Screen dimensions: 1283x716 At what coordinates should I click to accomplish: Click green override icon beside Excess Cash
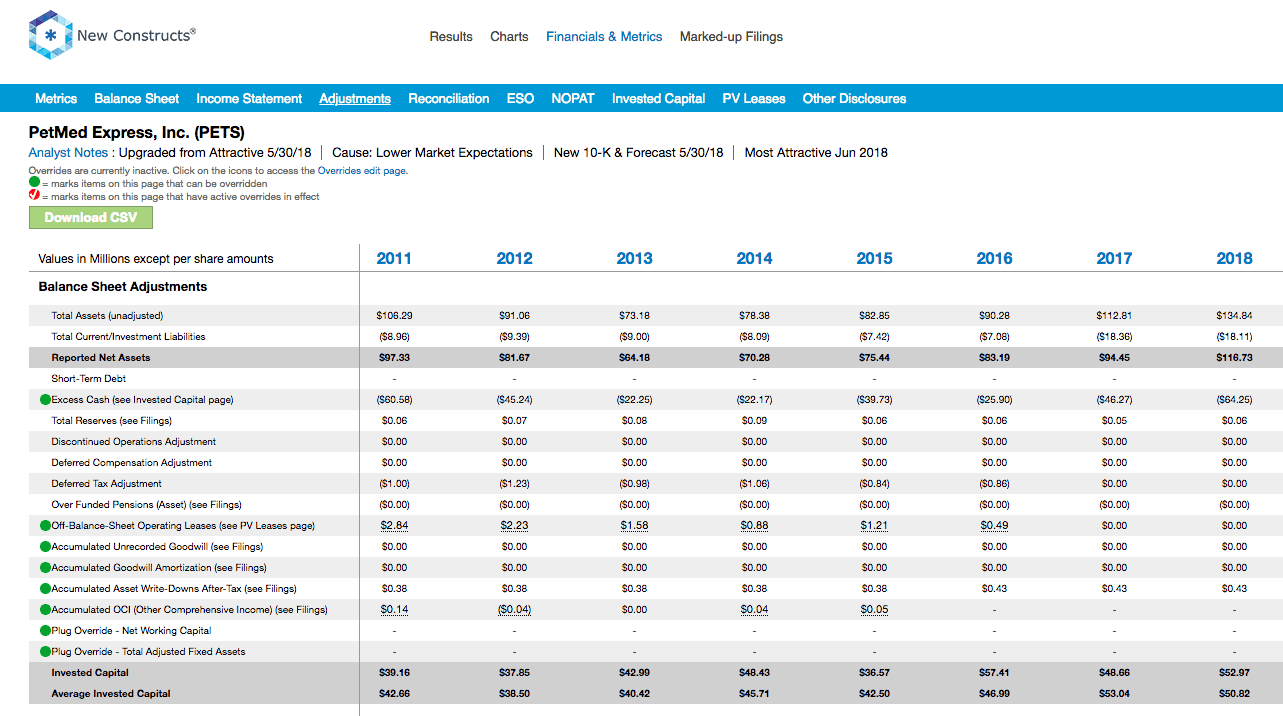(45, 400)
